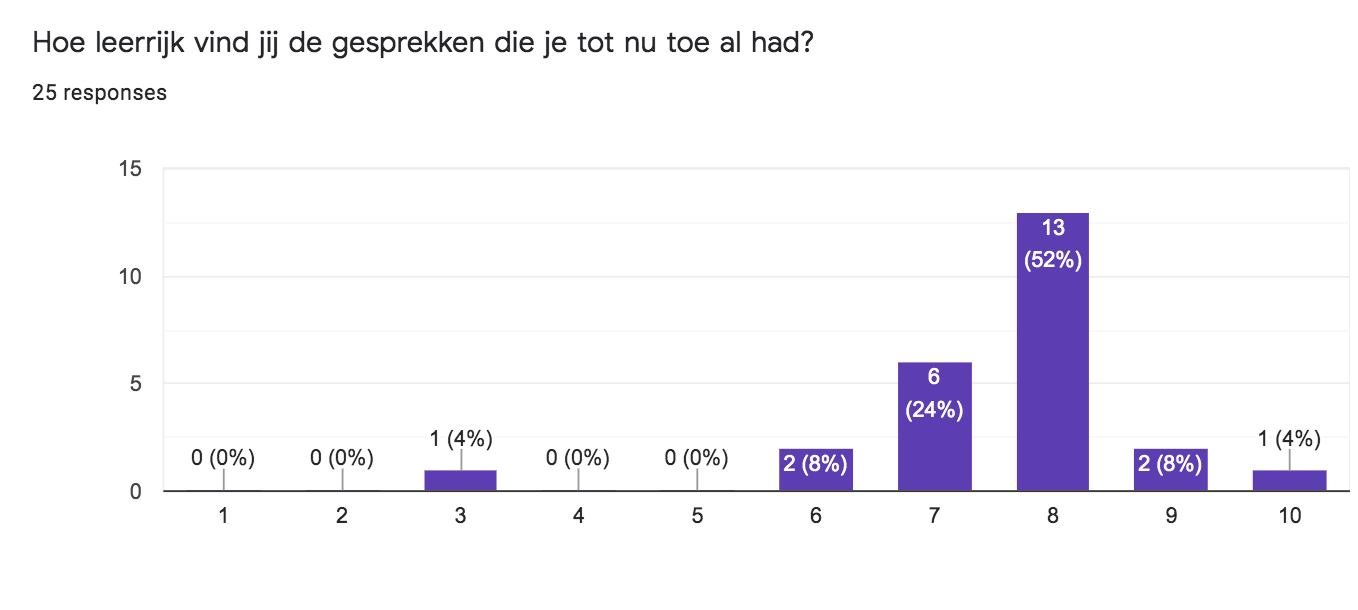Viewport: 1358px width, 610px height.
Task: Click the bar for rating 10
Action: (x=1290, y=481)
